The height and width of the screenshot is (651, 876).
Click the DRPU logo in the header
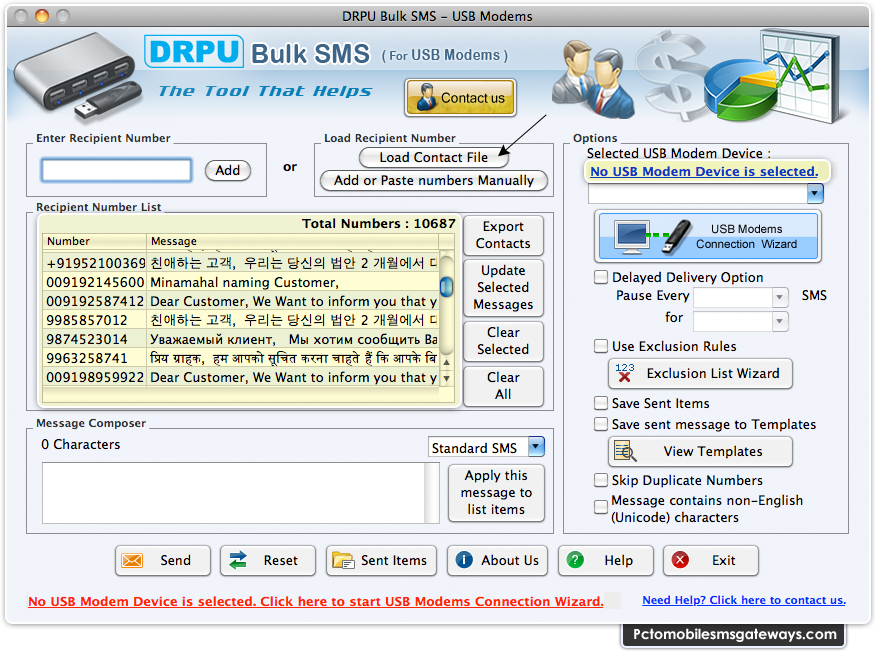coord(194,51)
